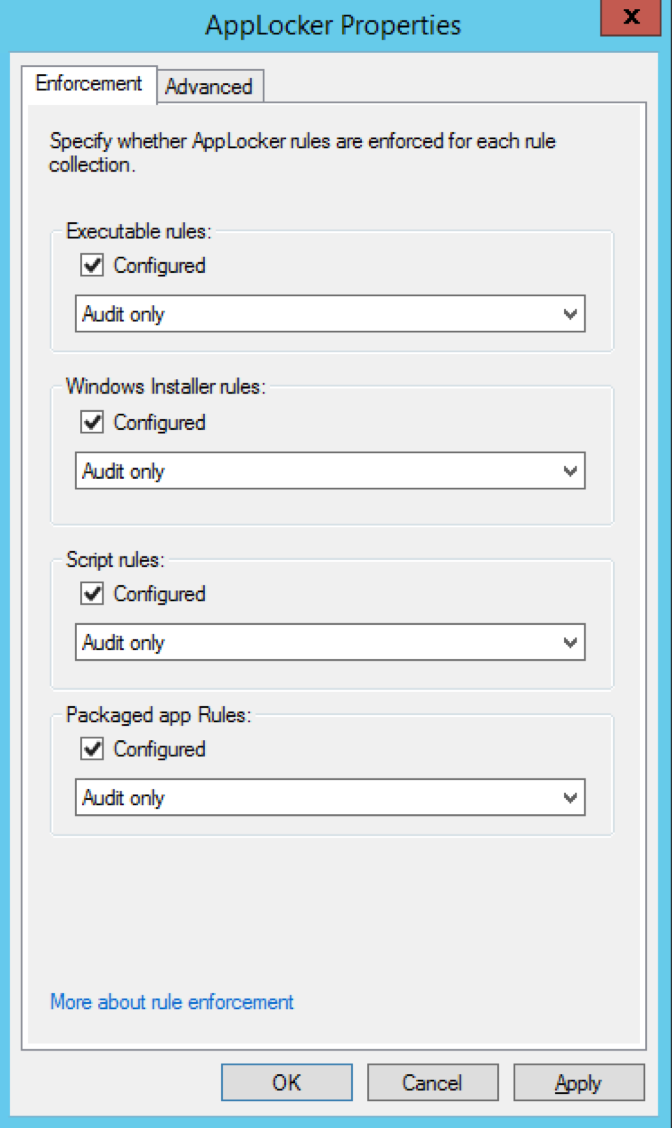
Task: Switch to the Advanced tab
Action: tap(209, 86)
